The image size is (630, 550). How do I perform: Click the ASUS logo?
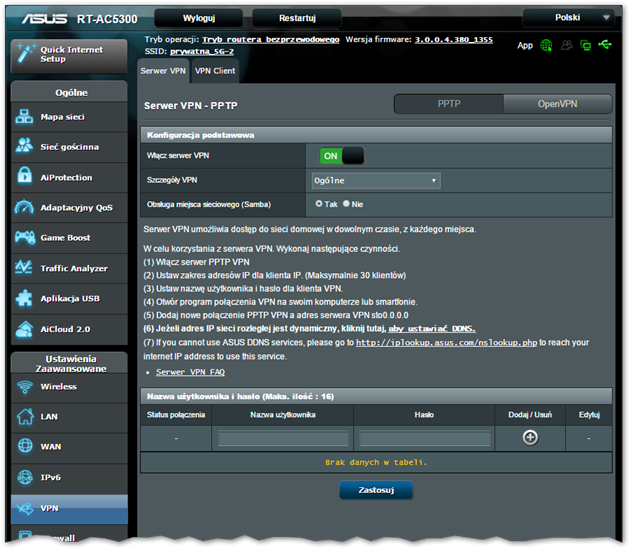click(x=45, y=19)
